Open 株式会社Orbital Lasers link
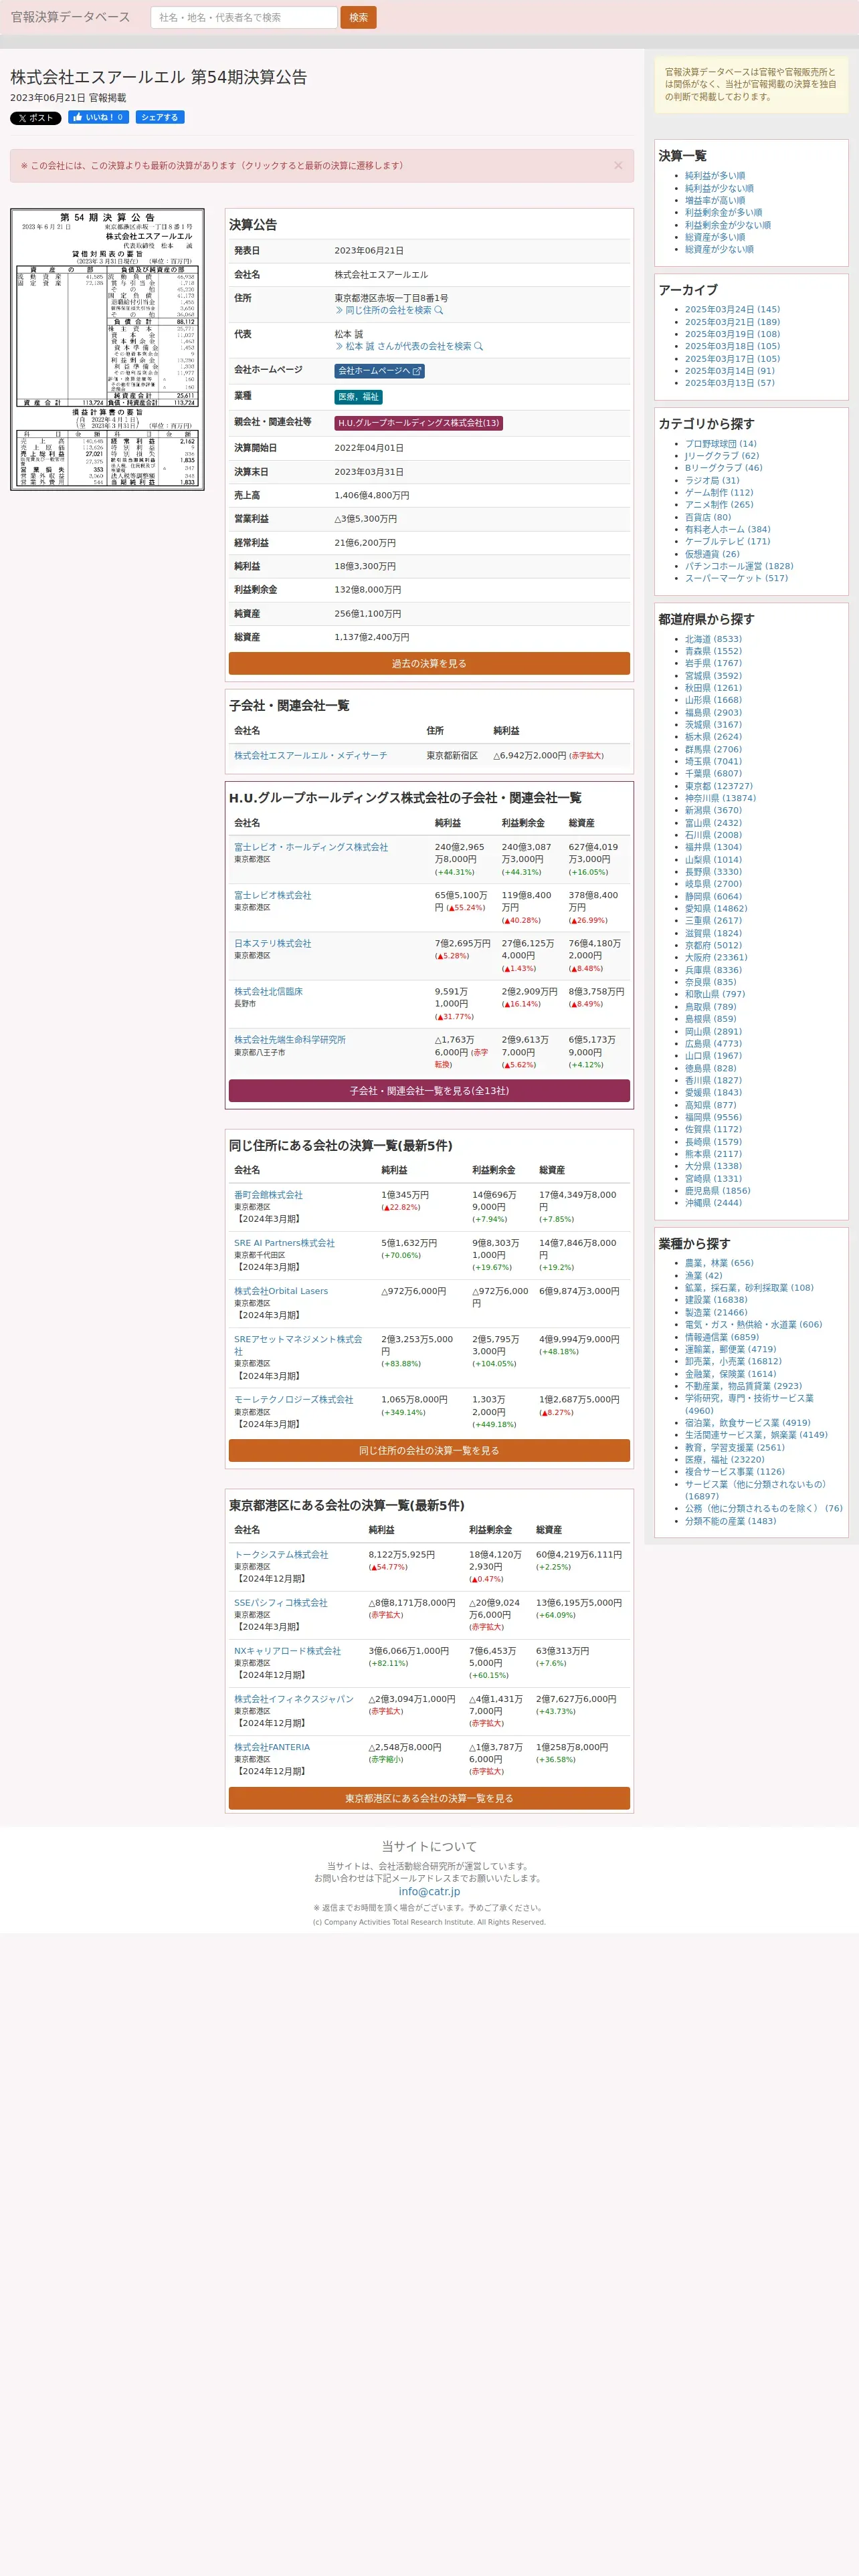This screenshot has height=2576, width=859. (281, 1291)
